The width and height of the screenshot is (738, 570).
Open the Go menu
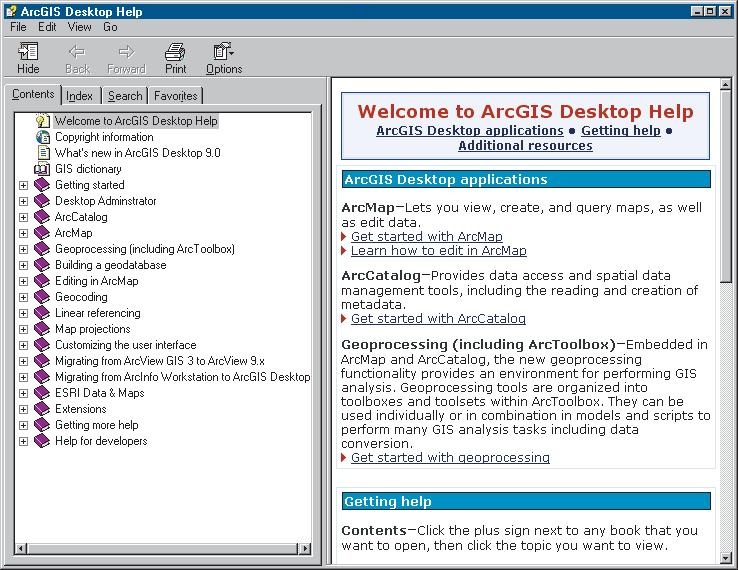[x=110, y=27]
